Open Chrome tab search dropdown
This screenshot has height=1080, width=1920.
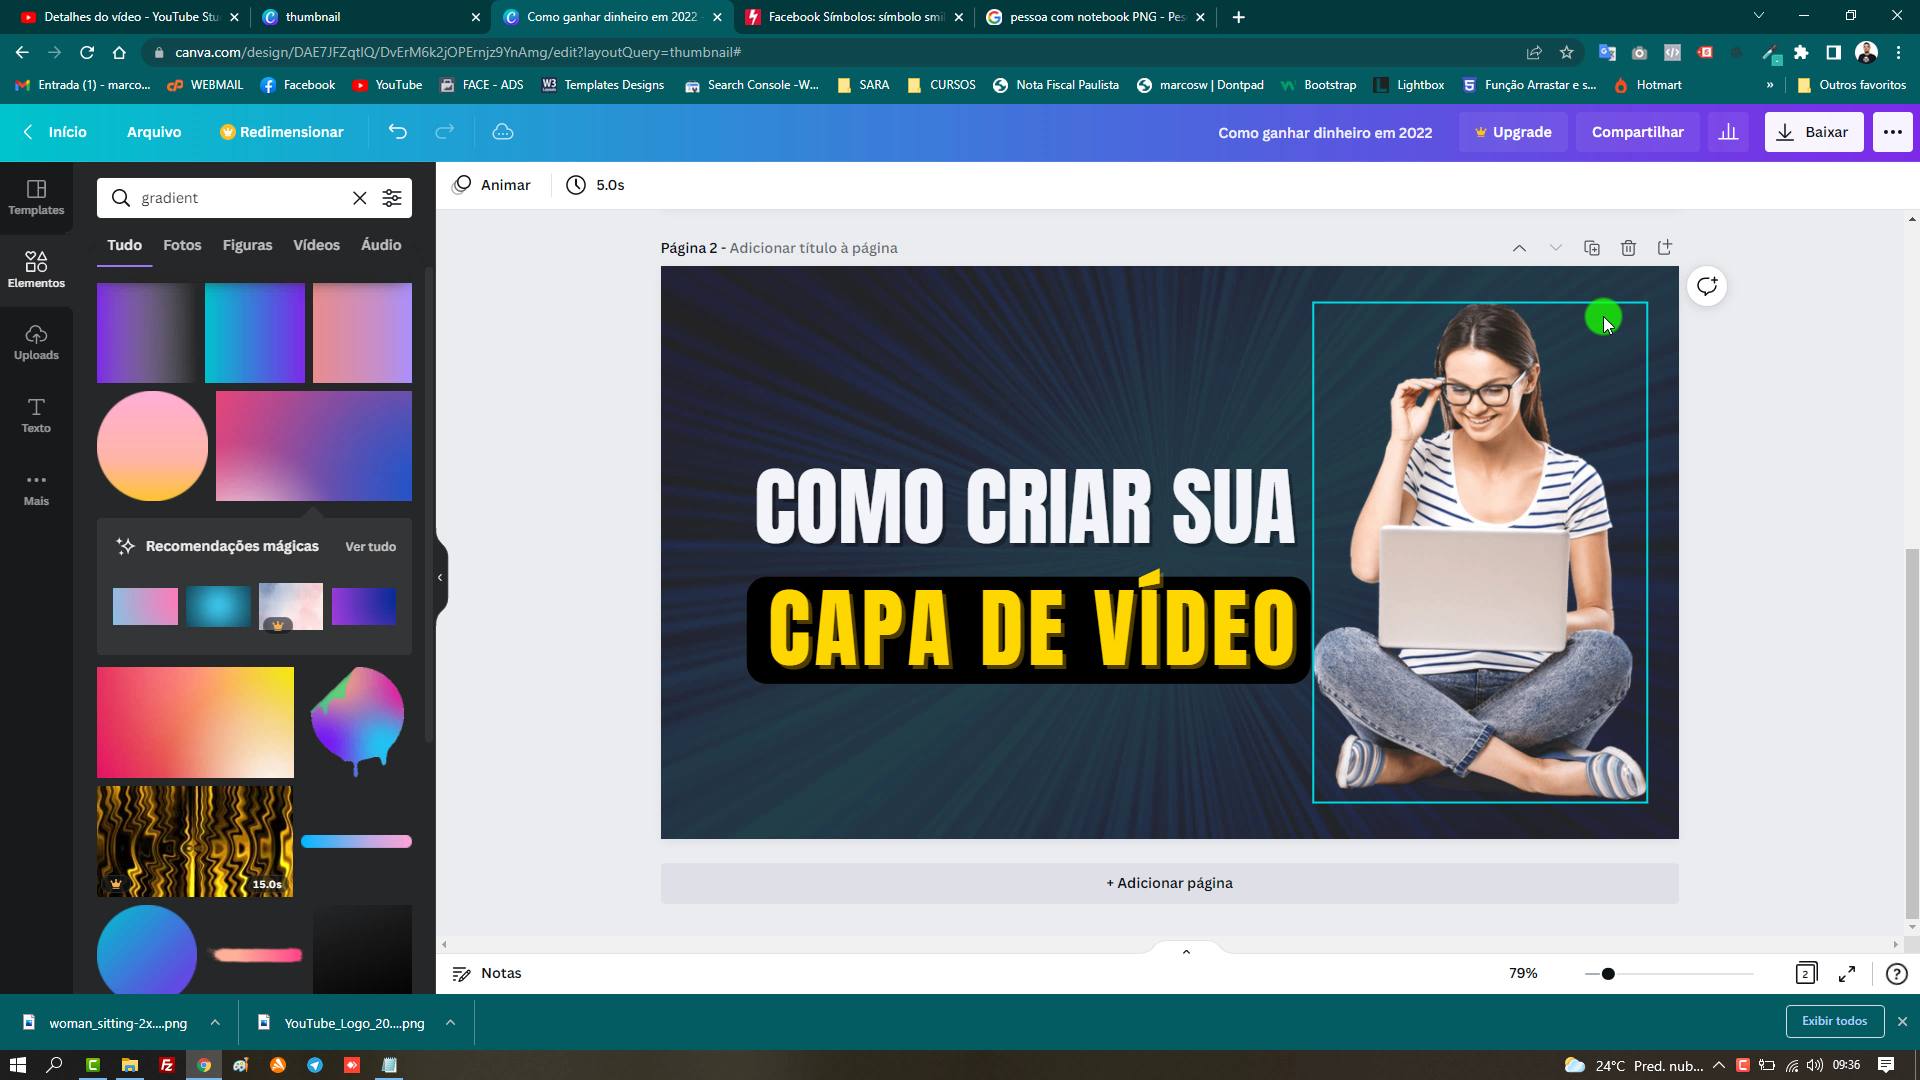pyautogui.click(x=1758, y=16)
